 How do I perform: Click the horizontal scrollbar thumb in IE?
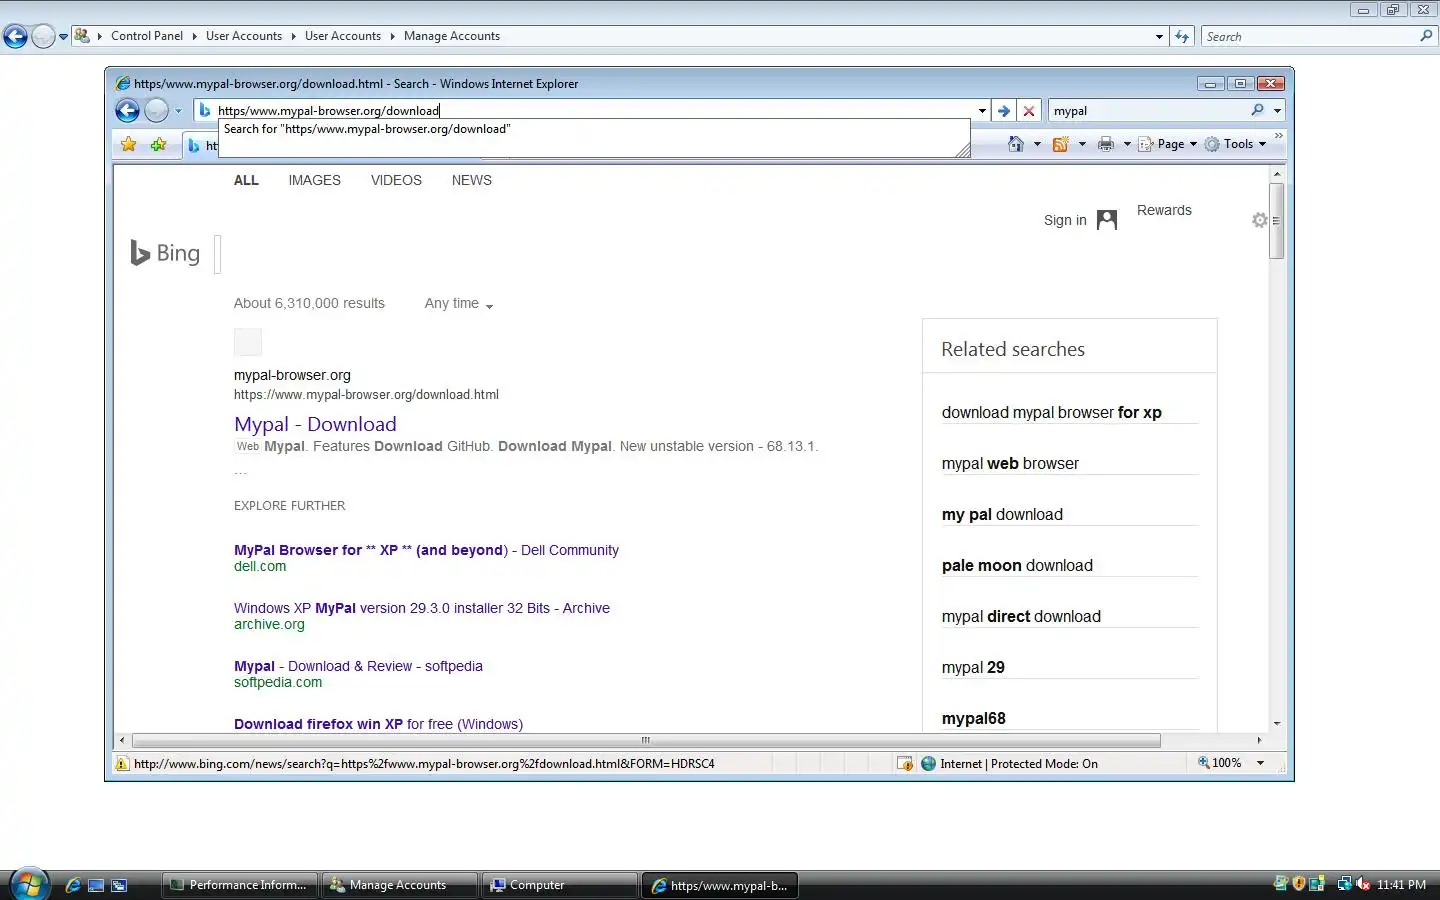[x=646, y=740]
